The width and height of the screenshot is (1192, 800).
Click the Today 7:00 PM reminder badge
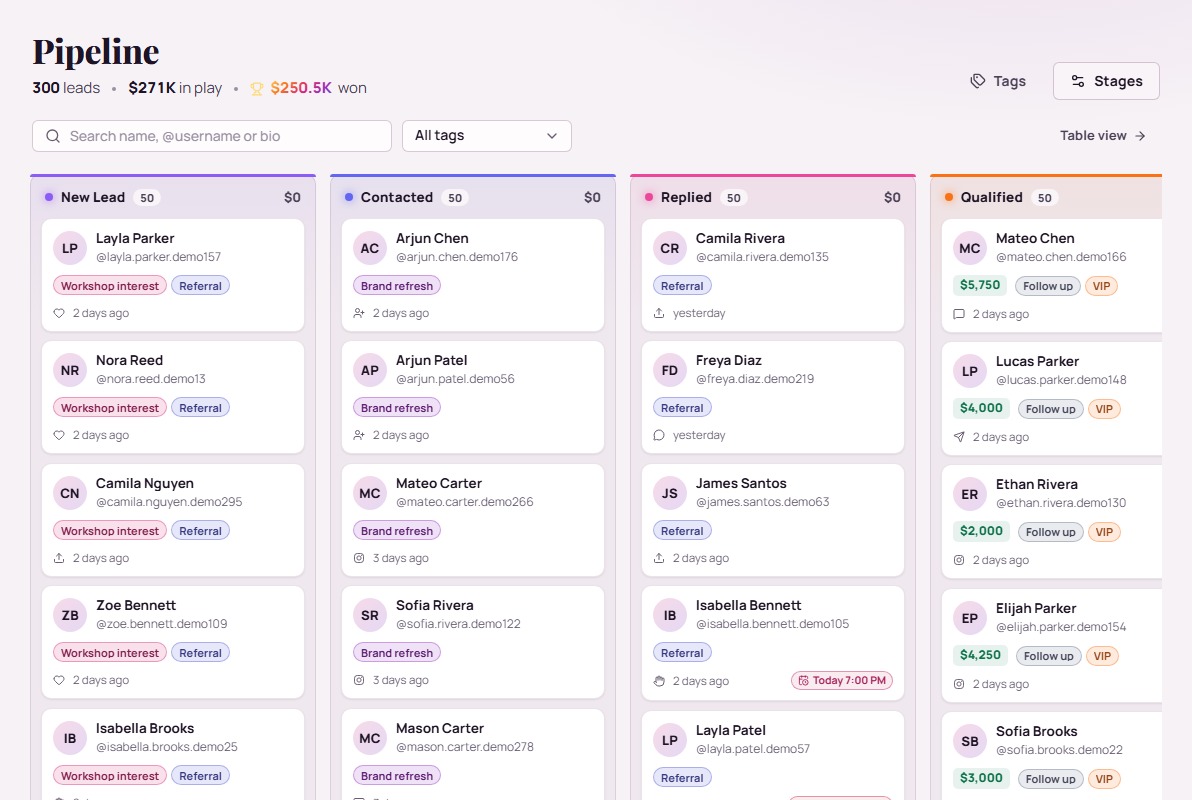pyautogui.click(x=842, y=681)
